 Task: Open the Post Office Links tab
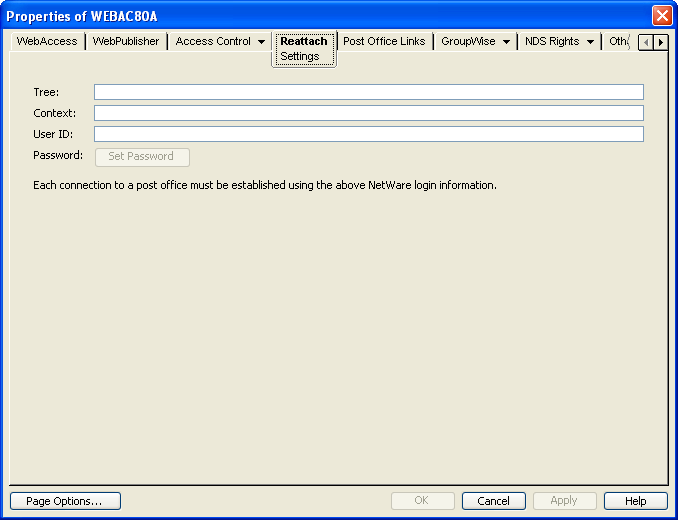(384, 41)
